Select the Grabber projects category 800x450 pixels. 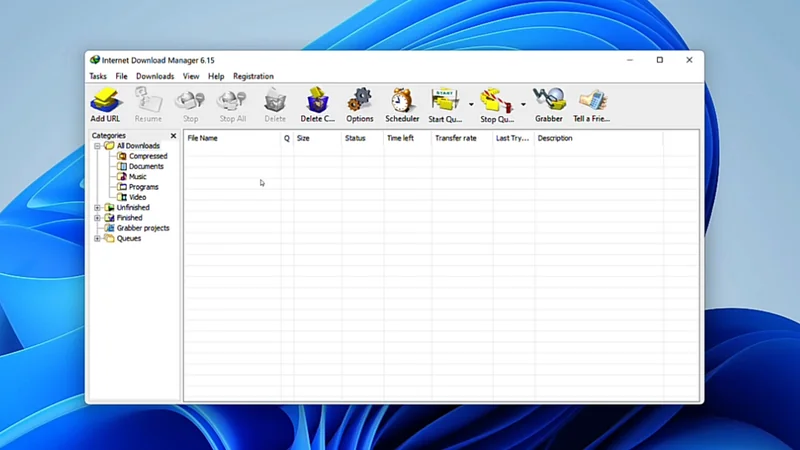pyautogui.click(x=142, y=228)
